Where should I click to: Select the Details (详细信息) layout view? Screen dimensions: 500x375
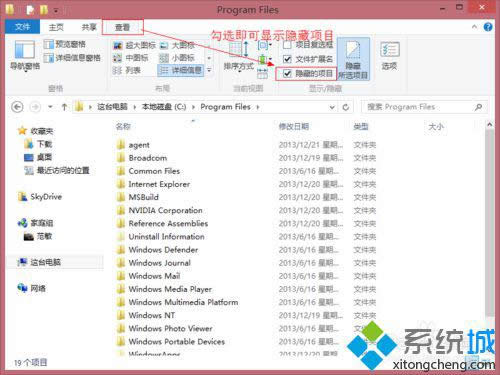click(x=181, y=70)
